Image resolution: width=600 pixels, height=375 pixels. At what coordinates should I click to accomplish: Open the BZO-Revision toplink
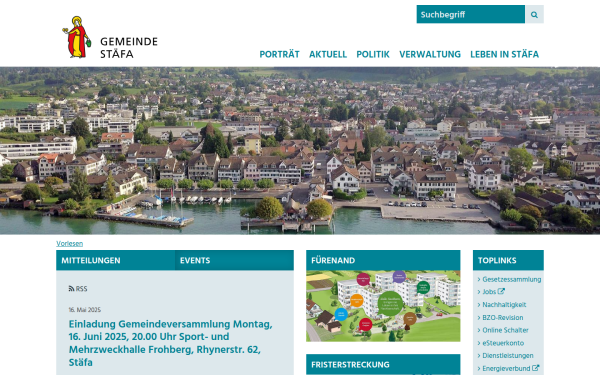502,318
